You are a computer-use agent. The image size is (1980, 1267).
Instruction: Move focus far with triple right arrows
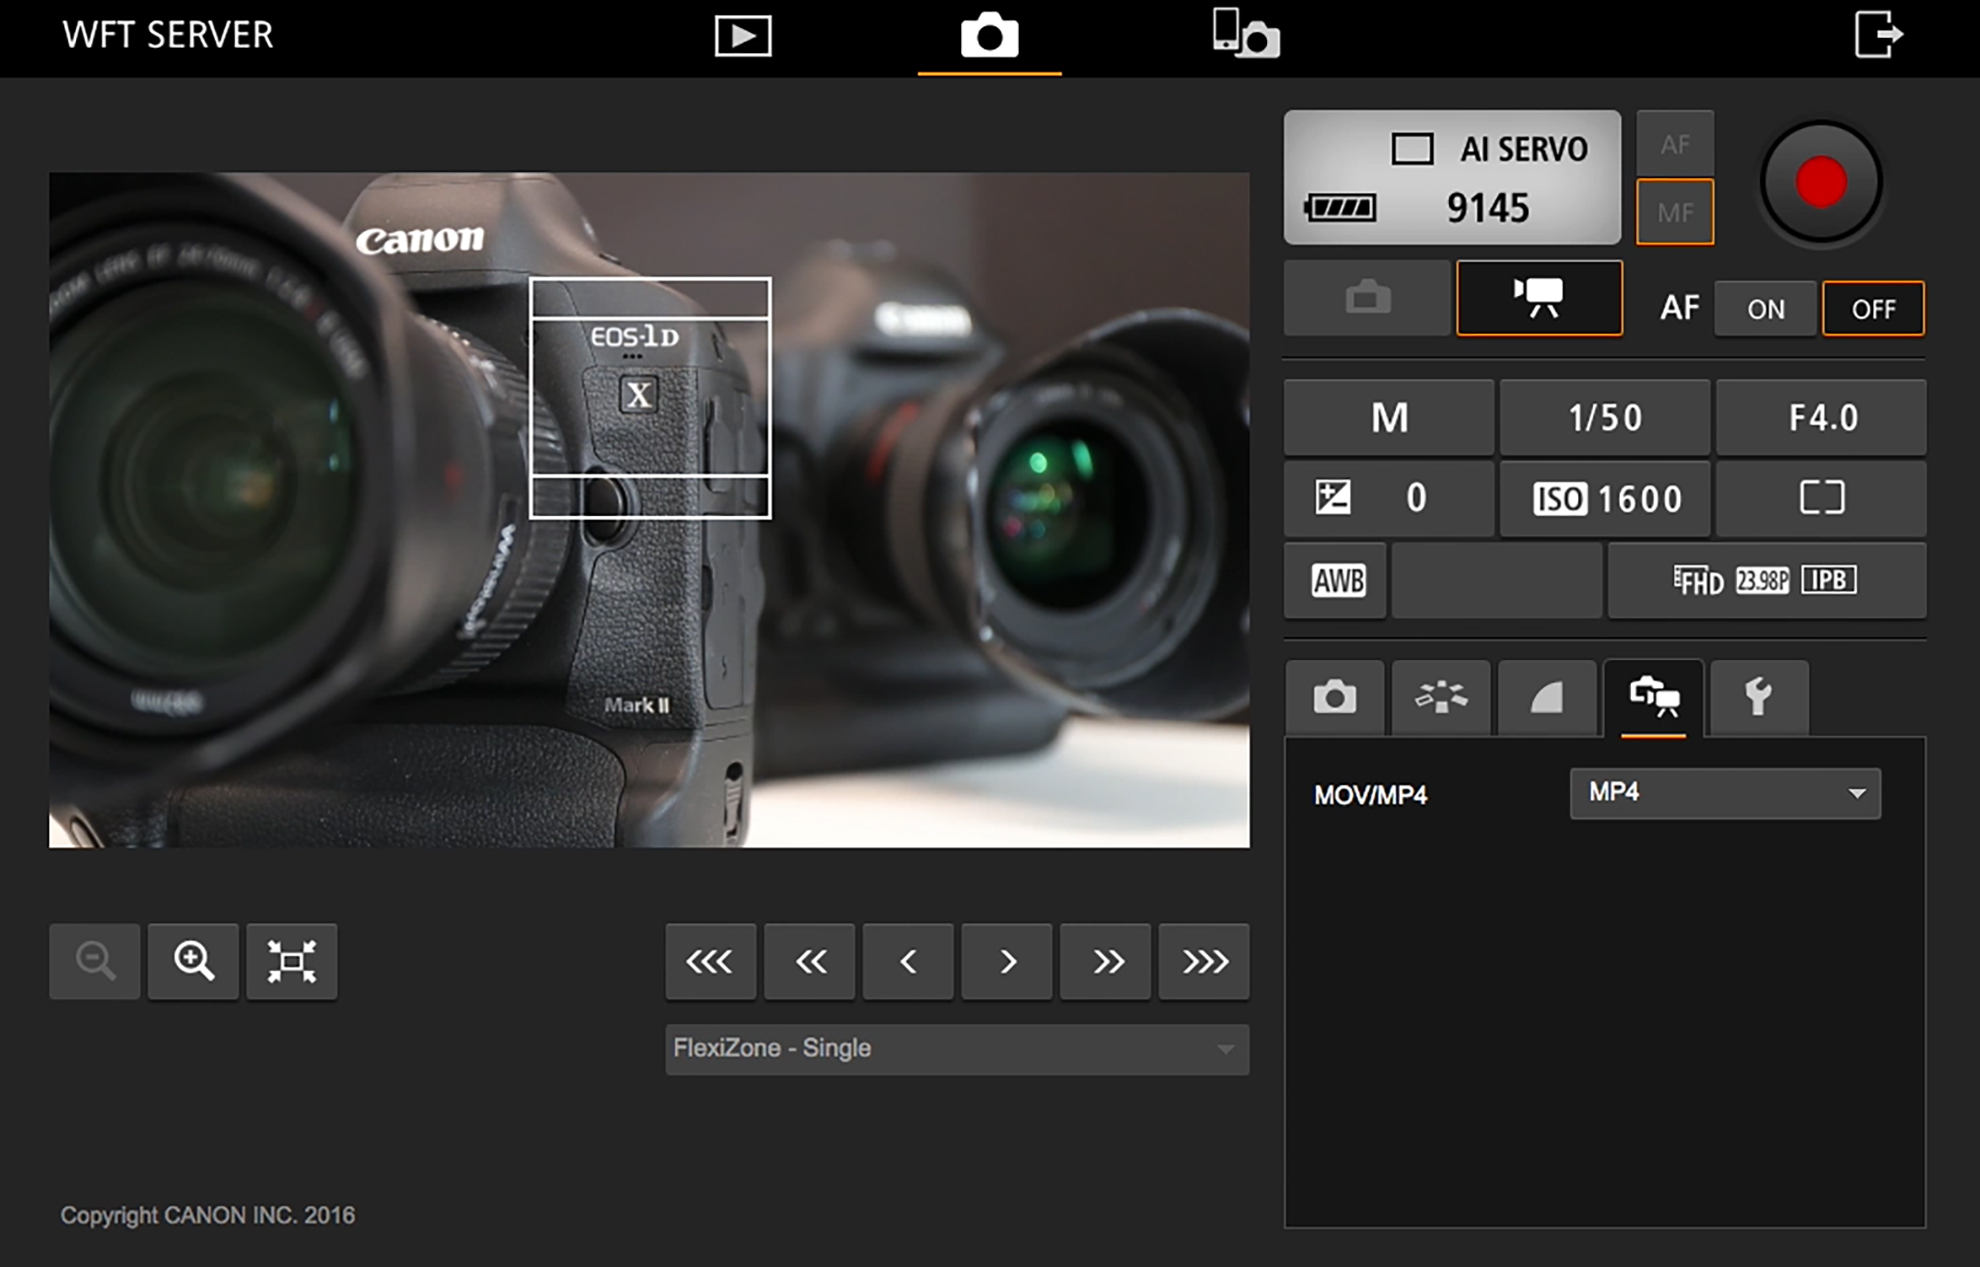(1204, 961)
